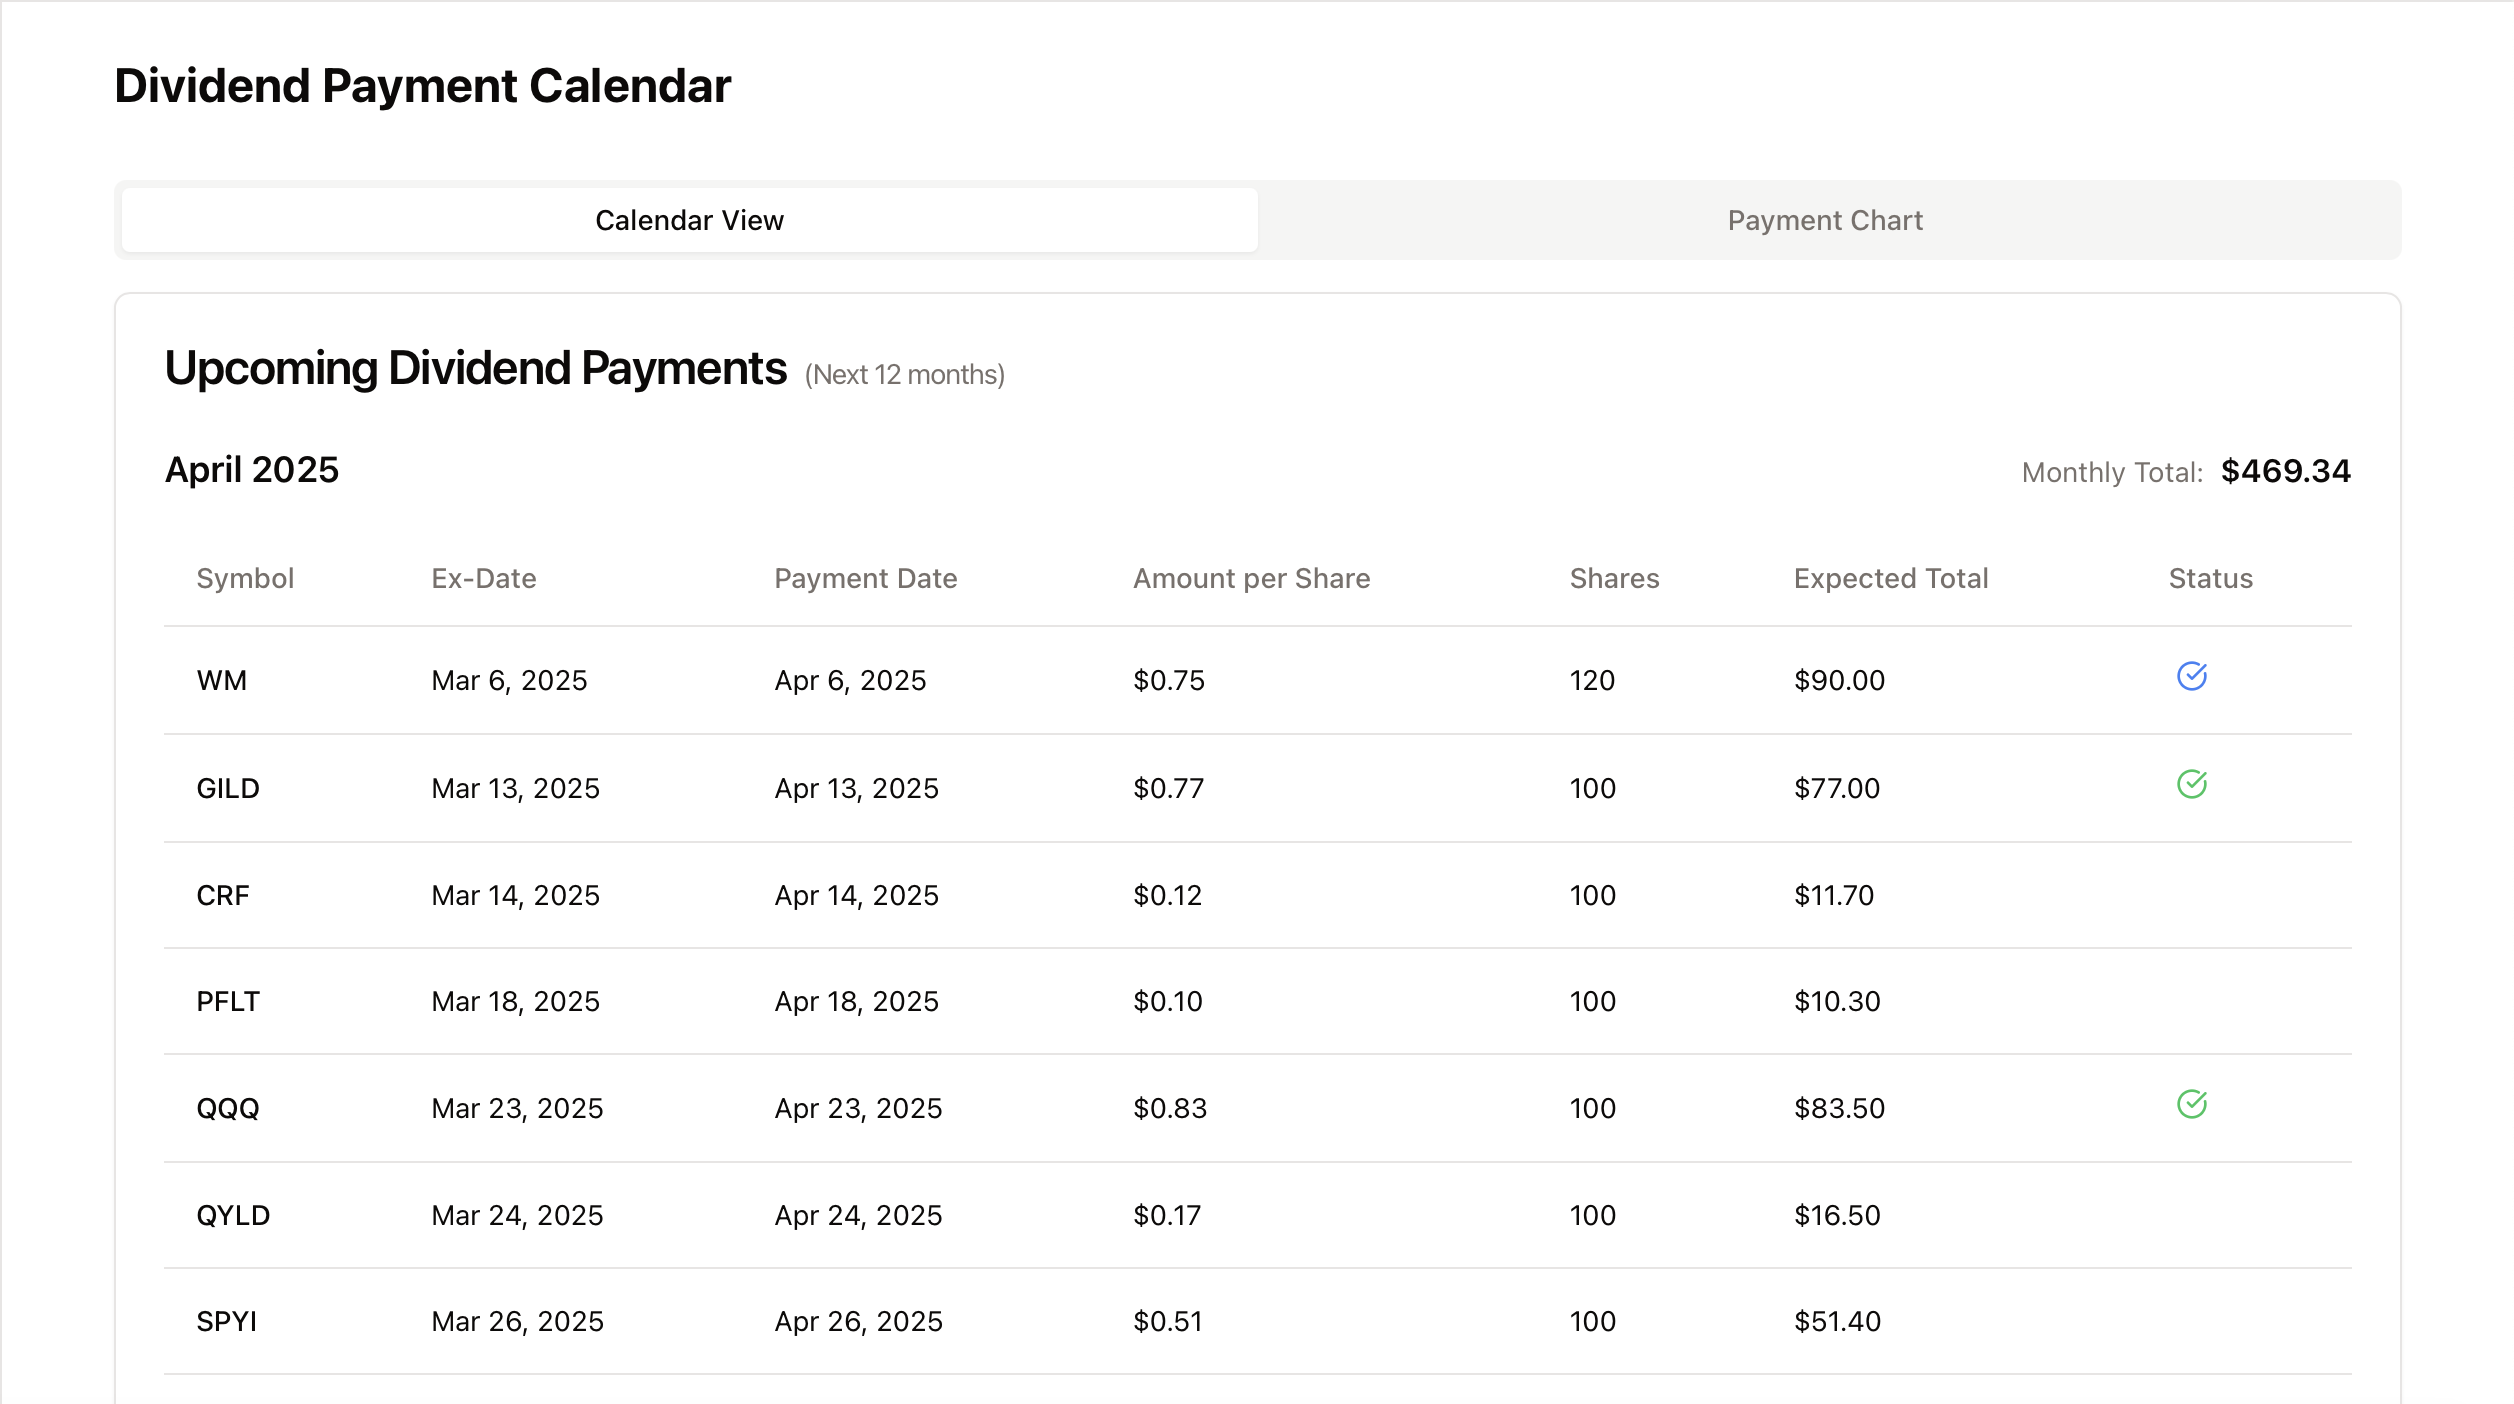The image size is (2514, 1404).
Task: Click the blue check-circle icon in WM's Status column
Action: click(x=2194, y=679)
